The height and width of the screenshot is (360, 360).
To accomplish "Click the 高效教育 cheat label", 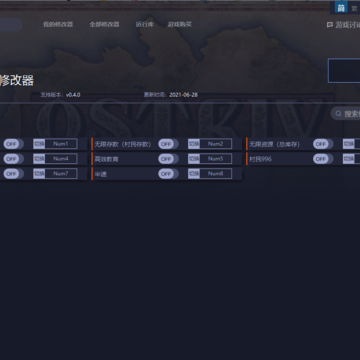I will (106, 159).
